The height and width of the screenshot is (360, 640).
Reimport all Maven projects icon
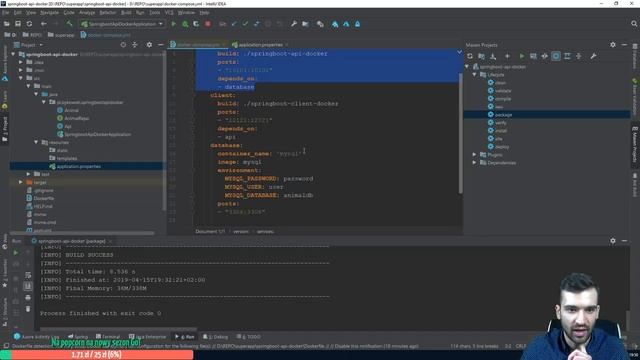click(470, 56)
